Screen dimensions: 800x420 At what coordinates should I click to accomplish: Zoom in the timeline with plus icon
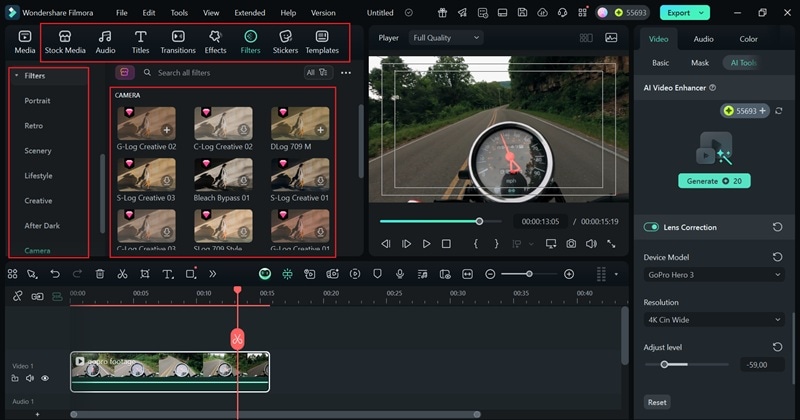pyautogui.click(x=569, y=274)
